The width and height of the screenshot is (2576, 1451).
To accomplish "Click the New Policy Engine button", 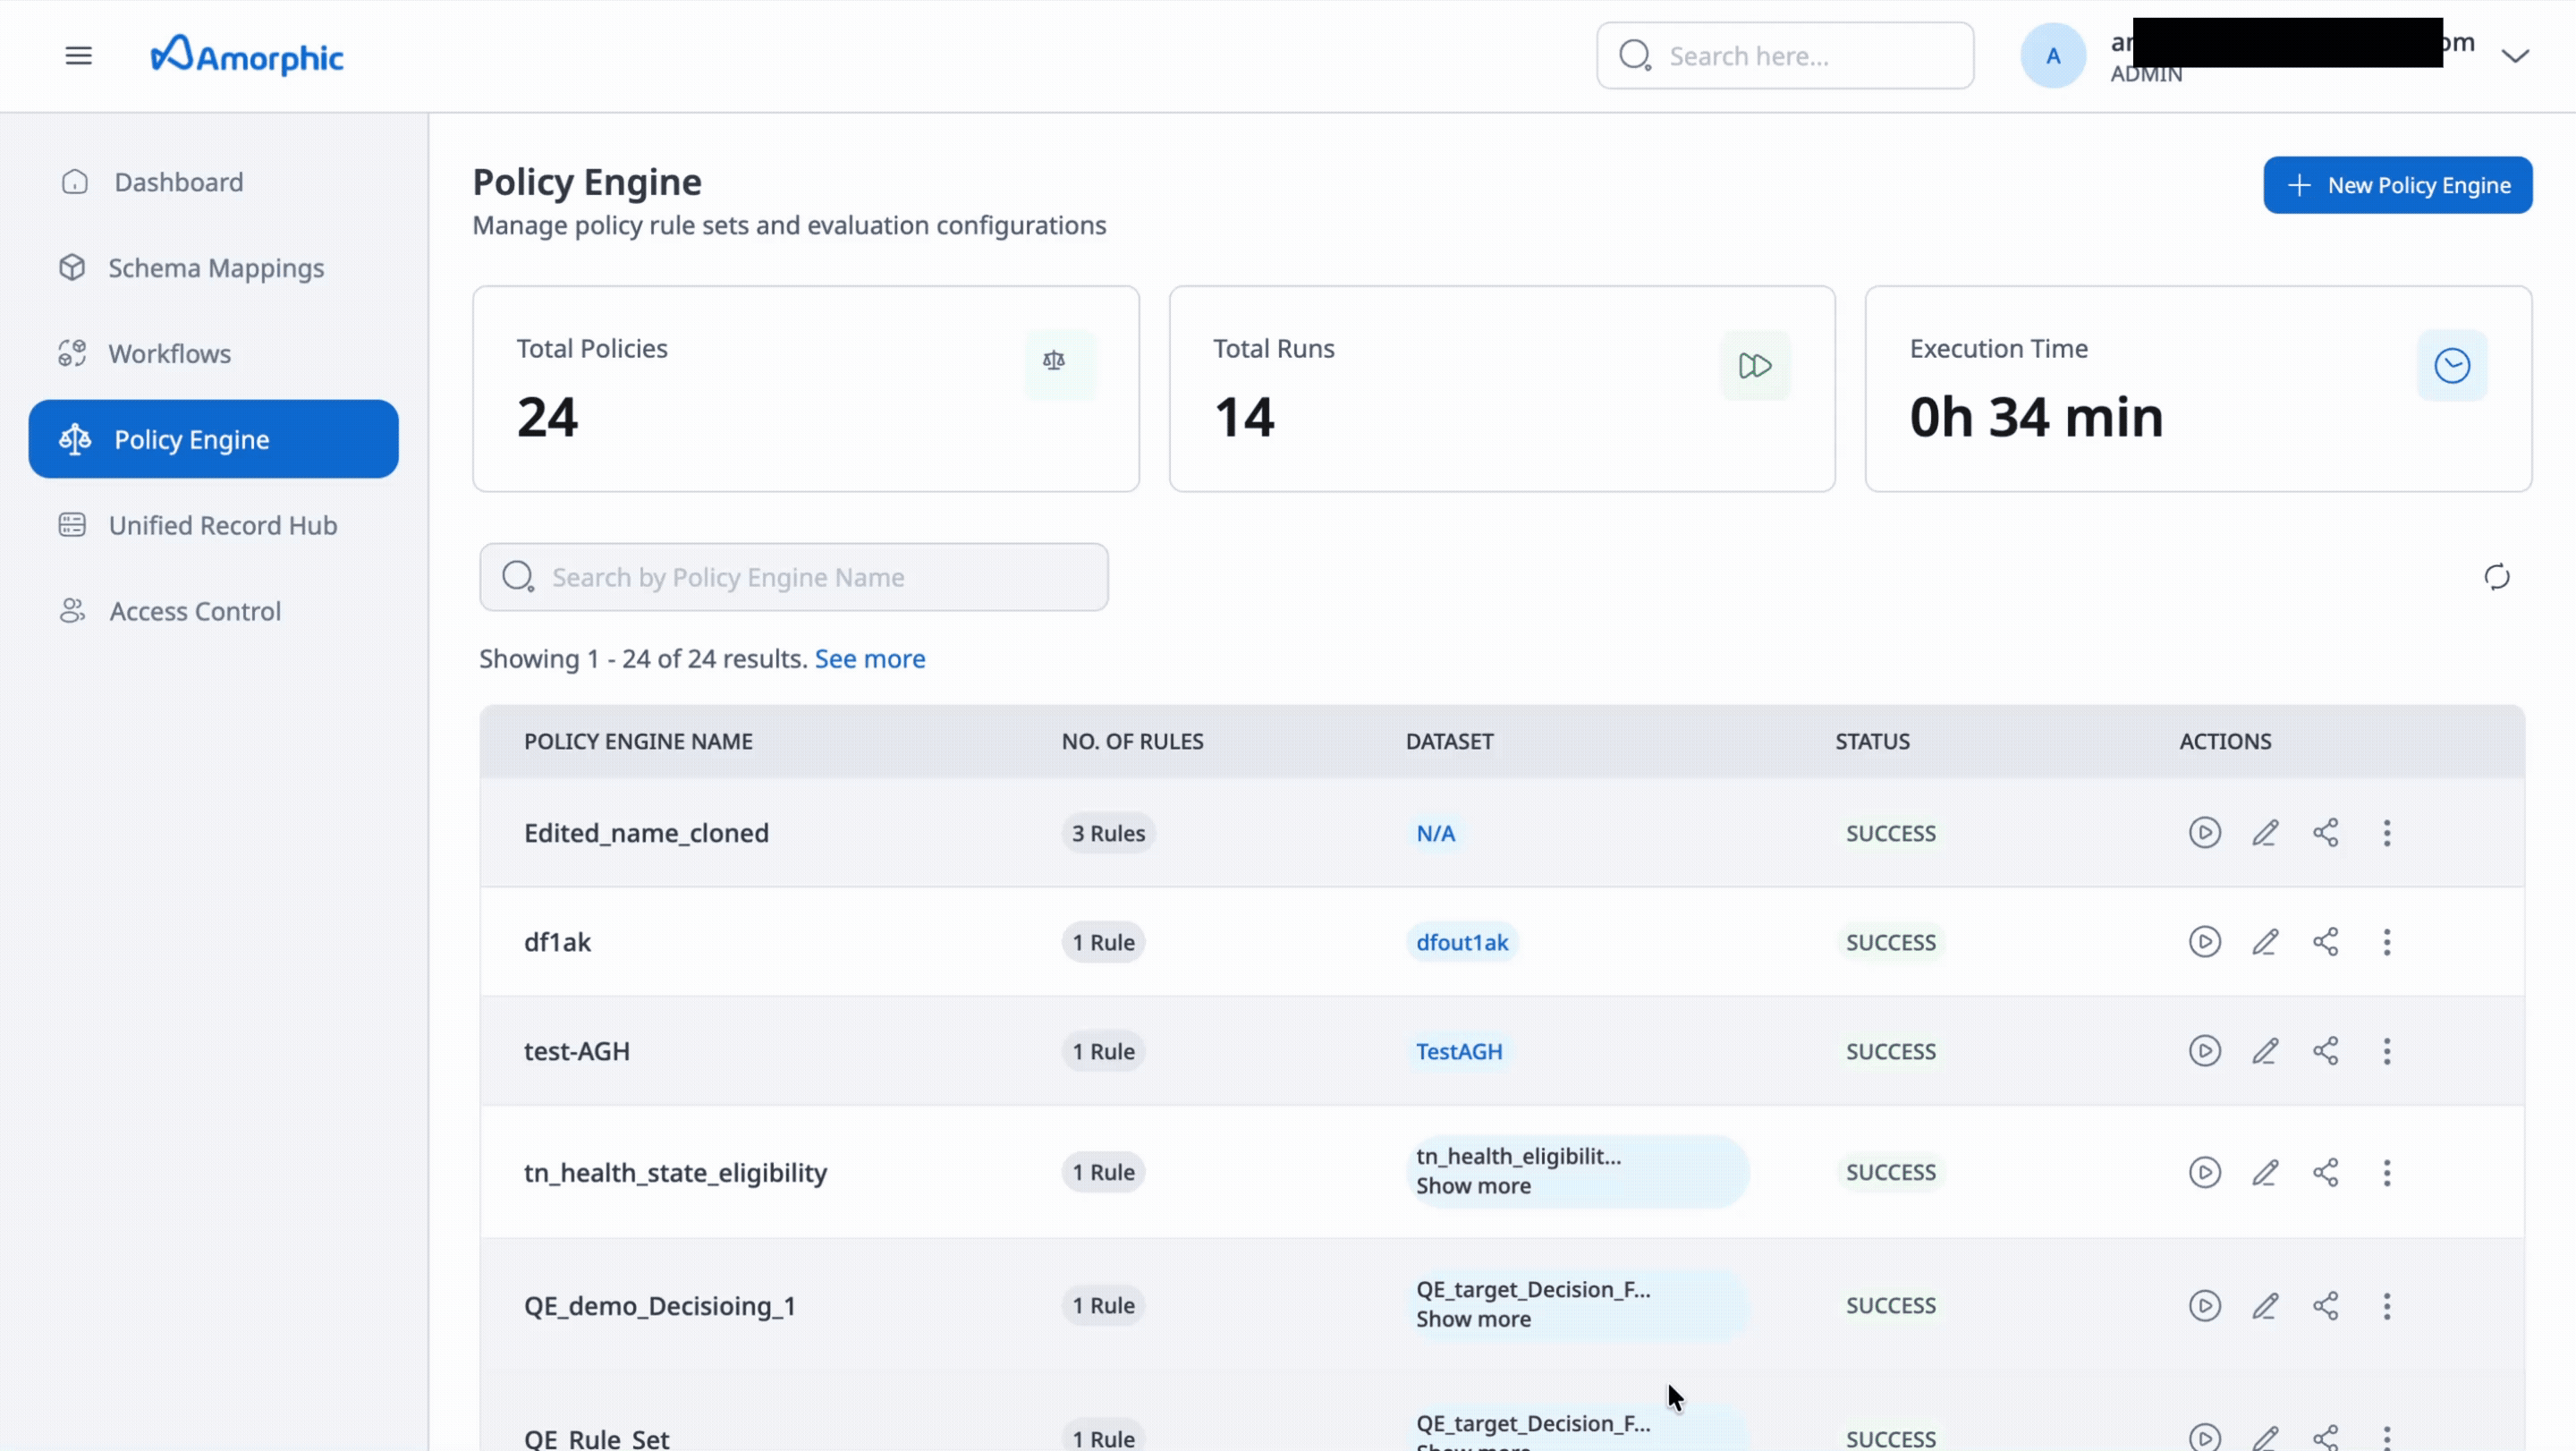I will pos(2398,184).
